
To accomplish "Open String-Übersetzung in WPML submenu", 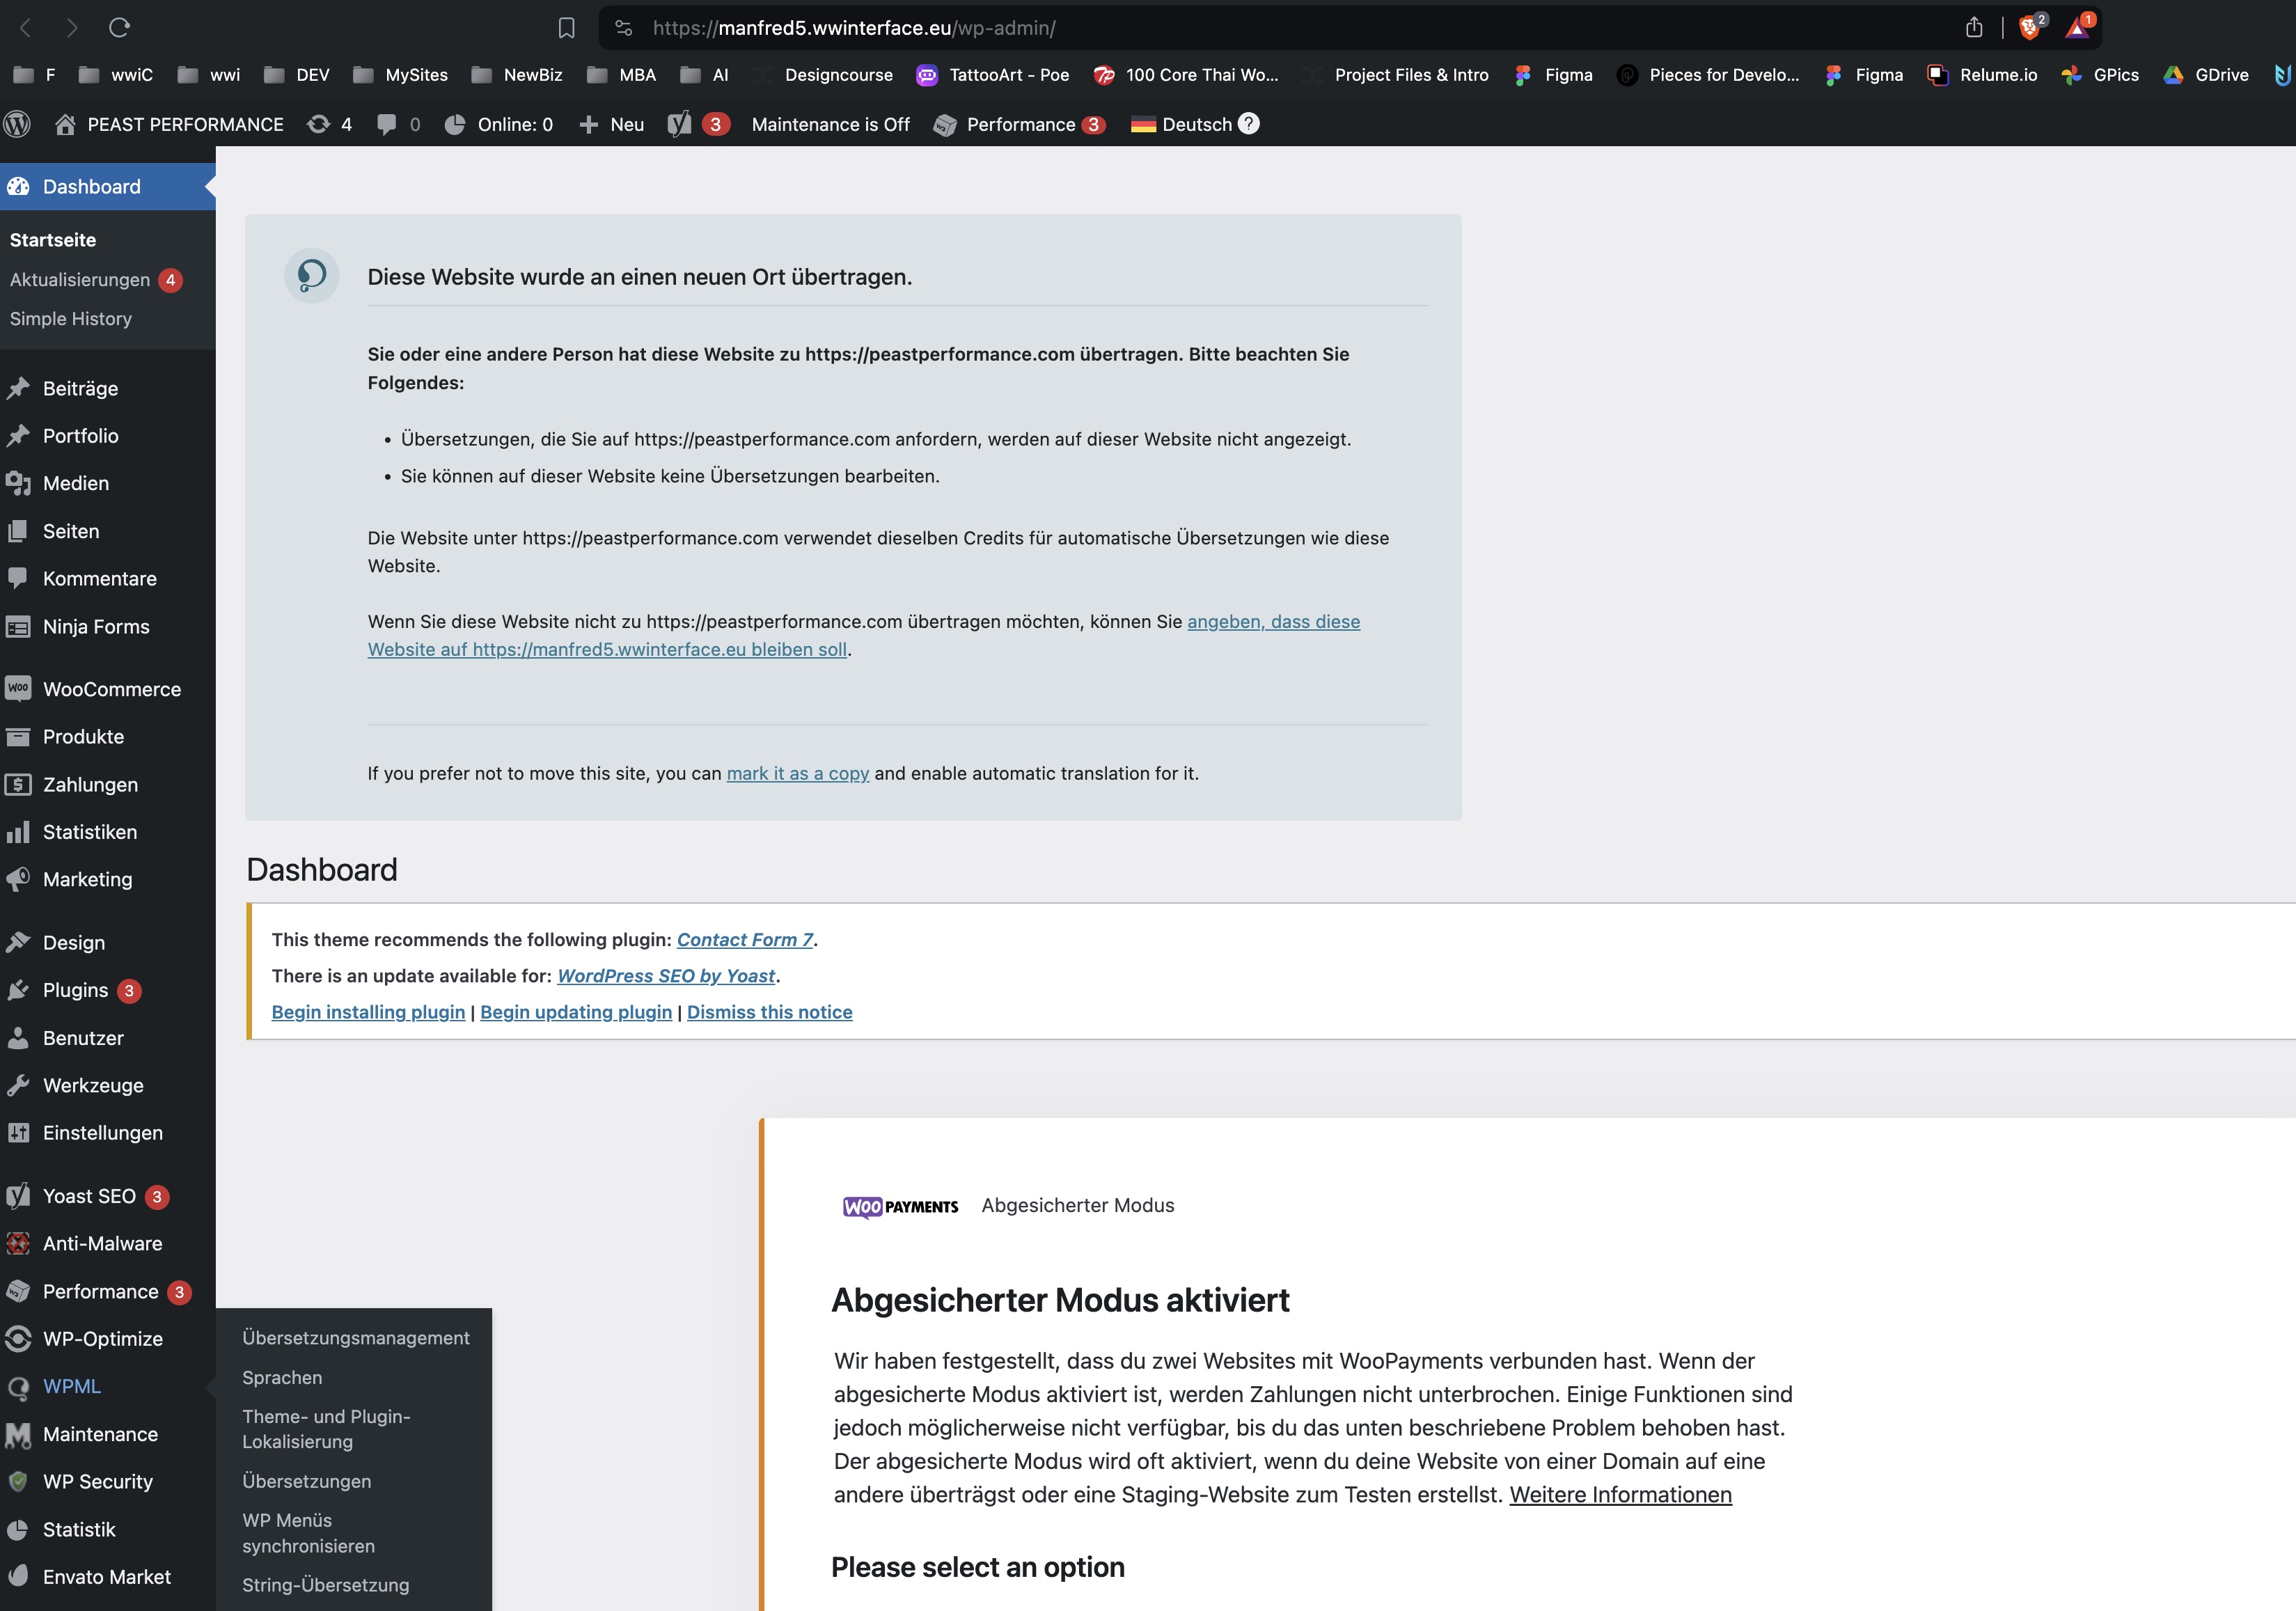I will click(325, 1585).
